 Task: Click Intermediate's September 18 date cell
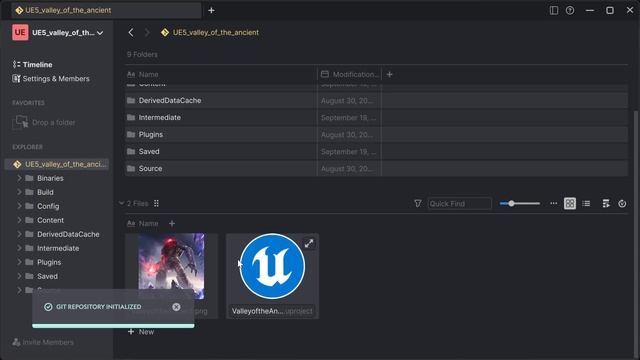tap(349, 118)
